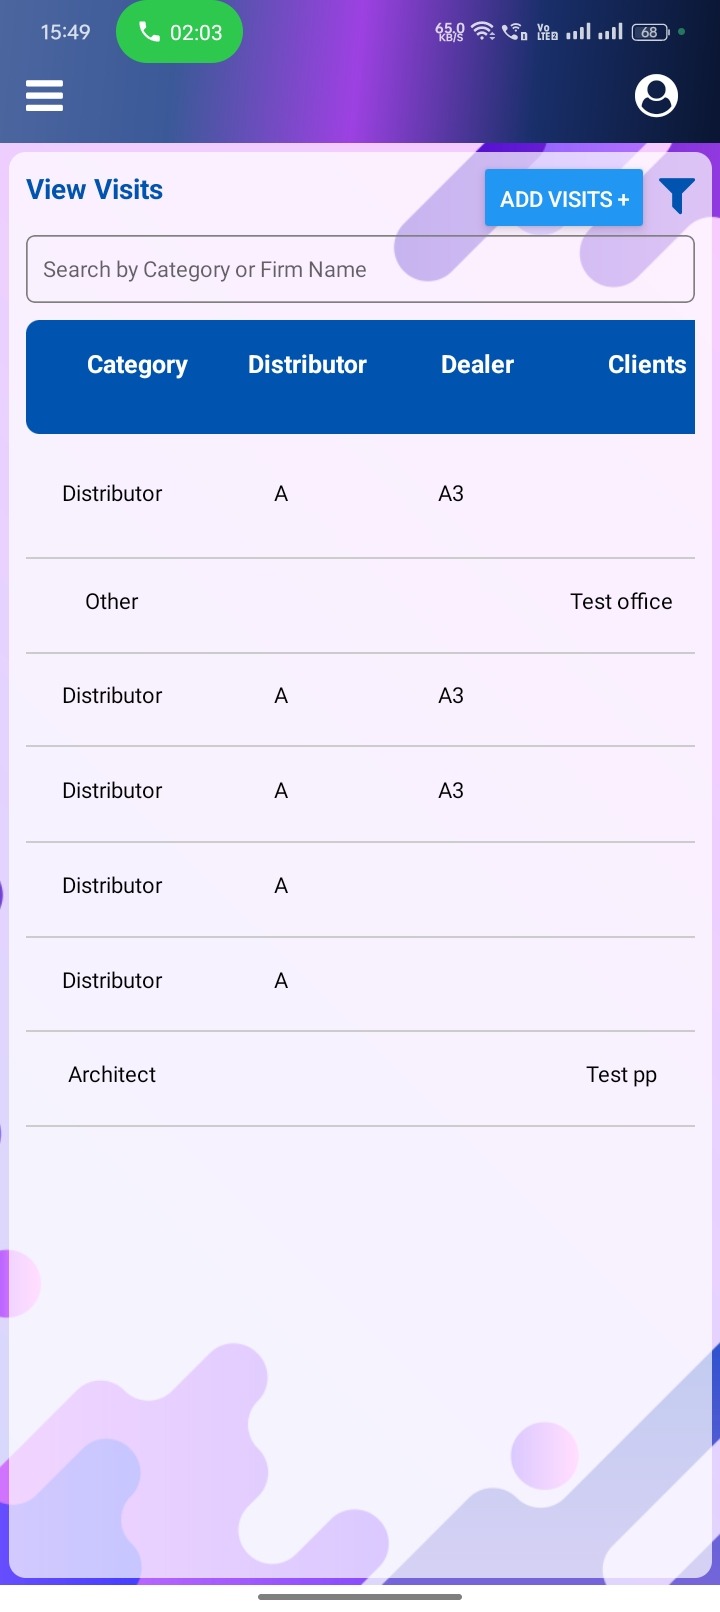Open the user profile icon
Viewport: 720px width, 1612px height.
(x=656, y=96)
